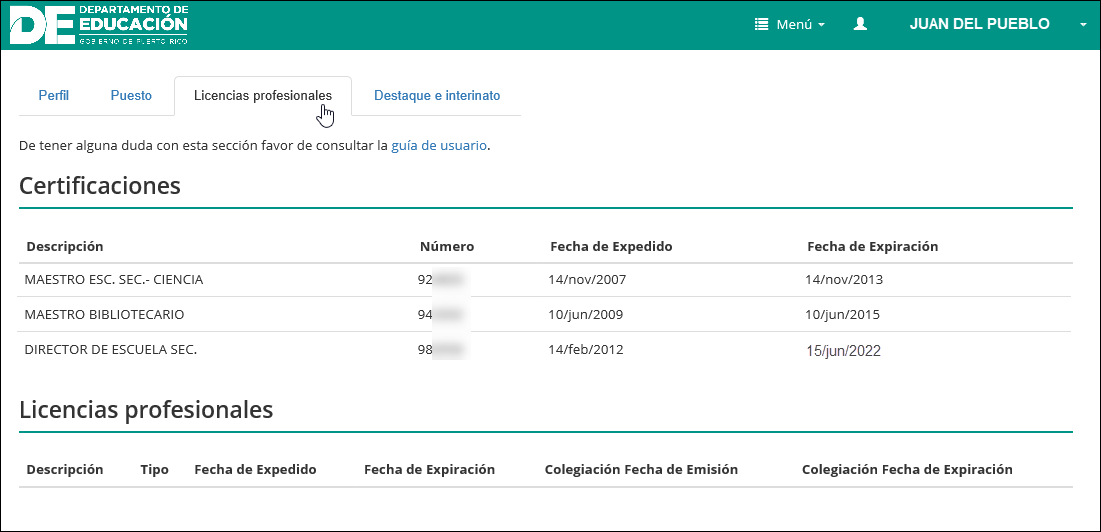Click the 15/jun/2022 expiration date
This screenshot has height=532, width=1101.
tap(844, 351)
